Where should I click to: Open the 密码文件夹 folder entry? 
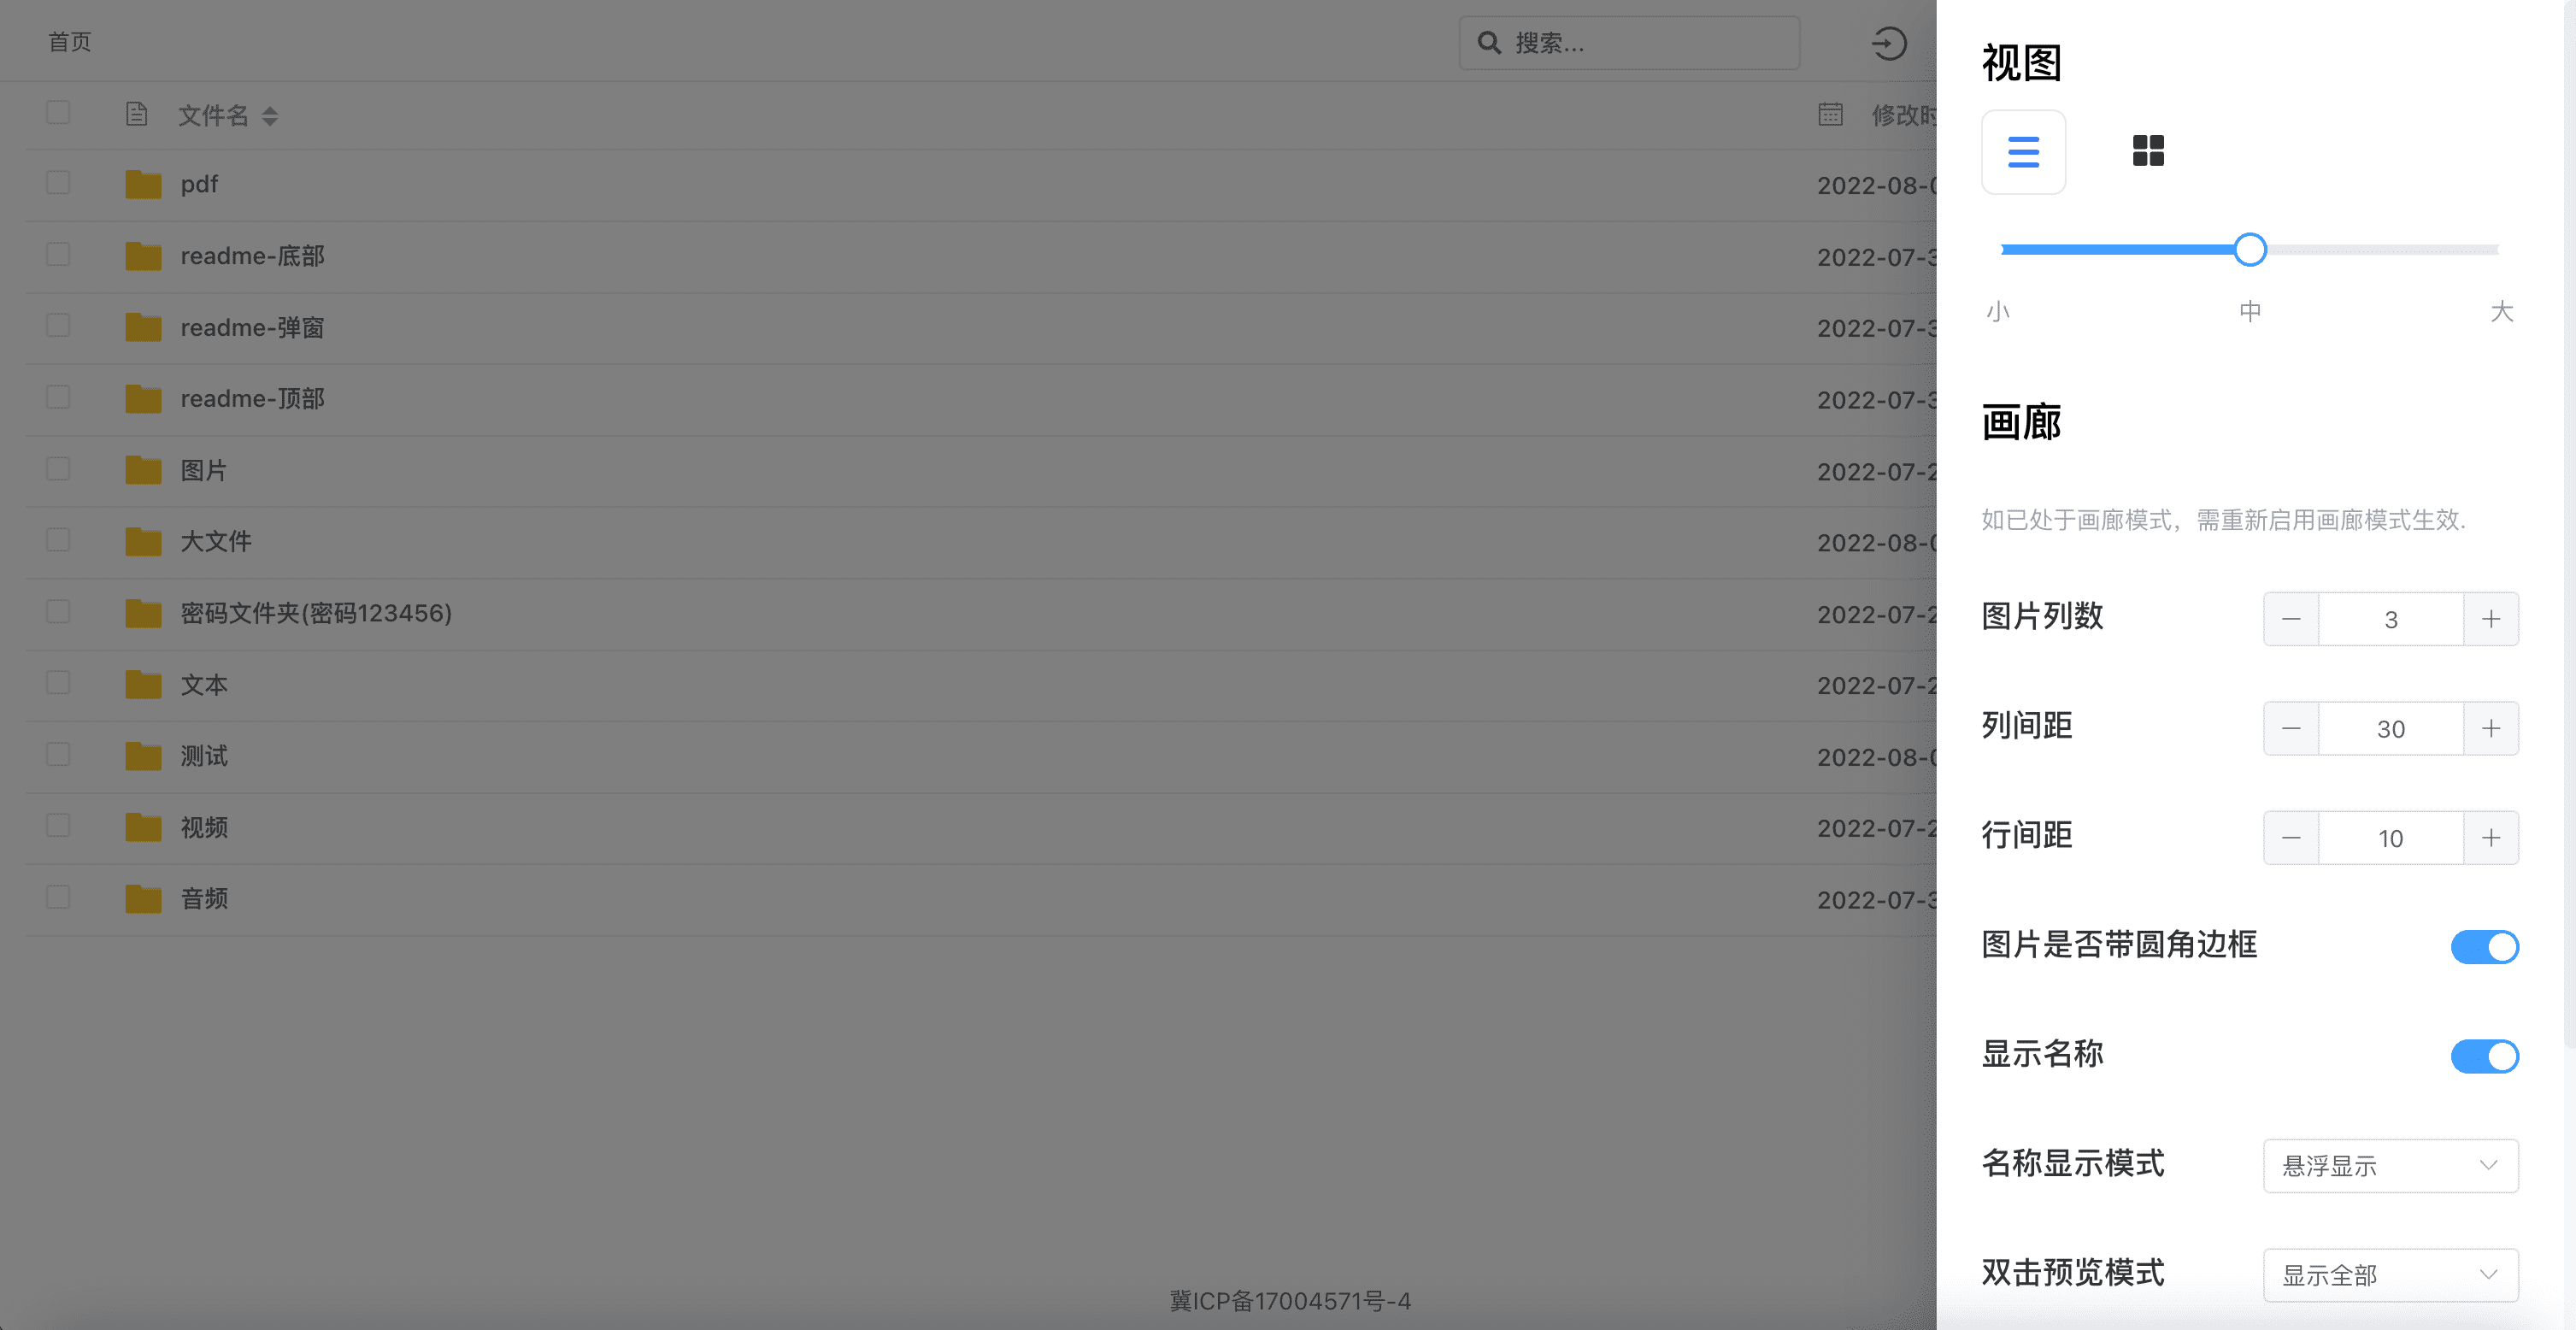(x=316, y=613)
